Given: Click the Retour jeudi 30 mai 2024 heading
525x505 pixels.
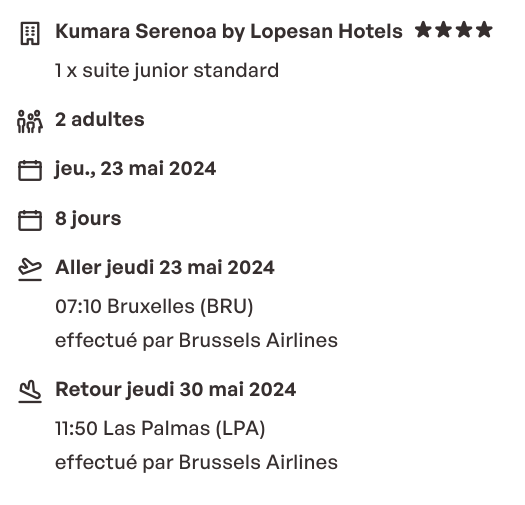Looking at the screenshot, I should (175, 389).
